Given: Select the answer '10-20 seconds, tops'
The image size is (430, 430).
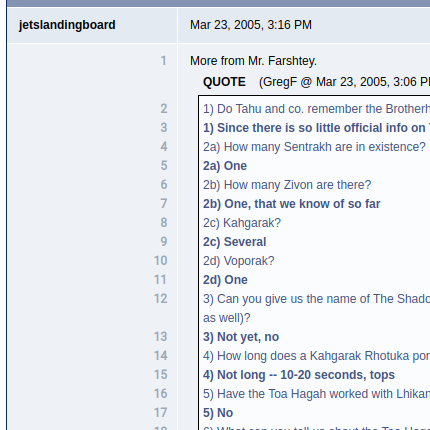Looking at the screenshot, I should tap(337, 375).
